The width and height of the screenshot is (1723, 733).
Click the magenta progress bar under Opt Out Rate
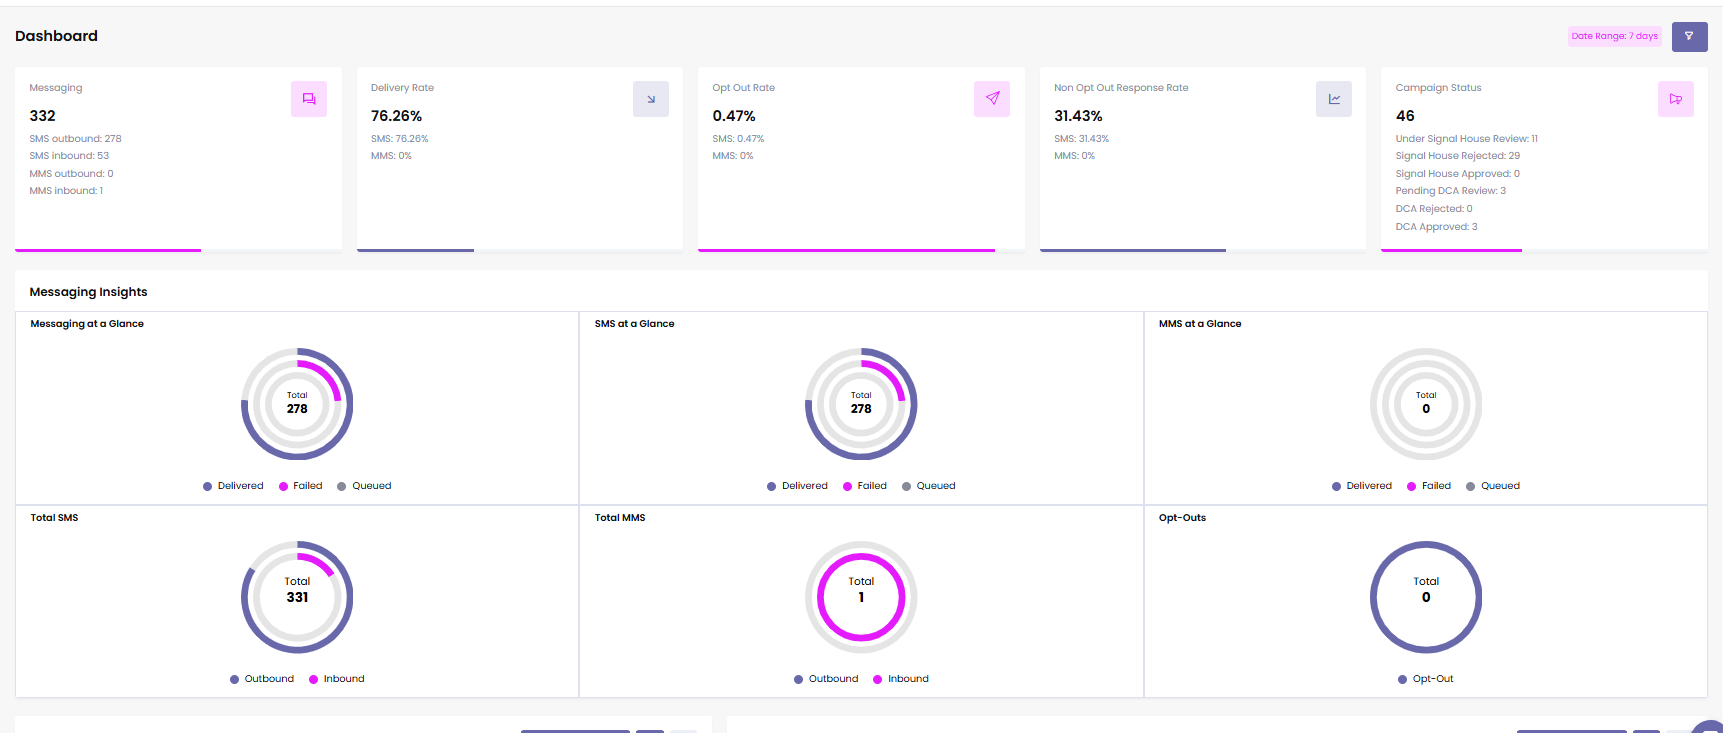point(846,250)
